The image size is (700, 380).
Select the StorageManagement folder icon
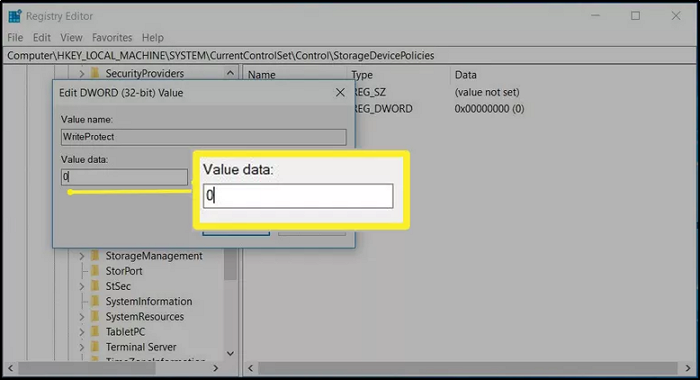tap(95, 256)
